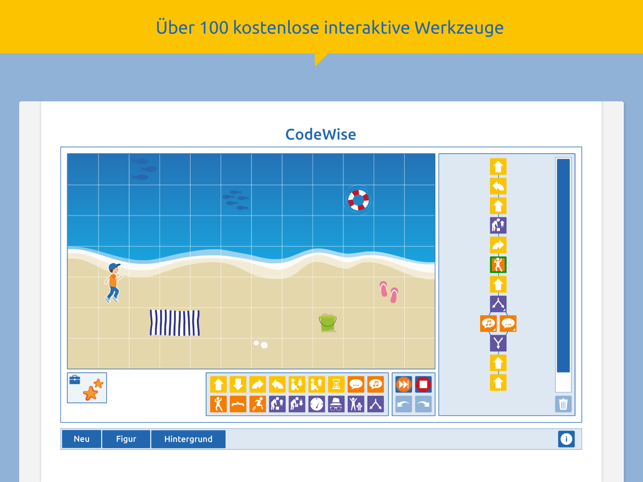The image size is (643, 482).
Task: Open the inventory box with starfish
Action: point(87,388)
